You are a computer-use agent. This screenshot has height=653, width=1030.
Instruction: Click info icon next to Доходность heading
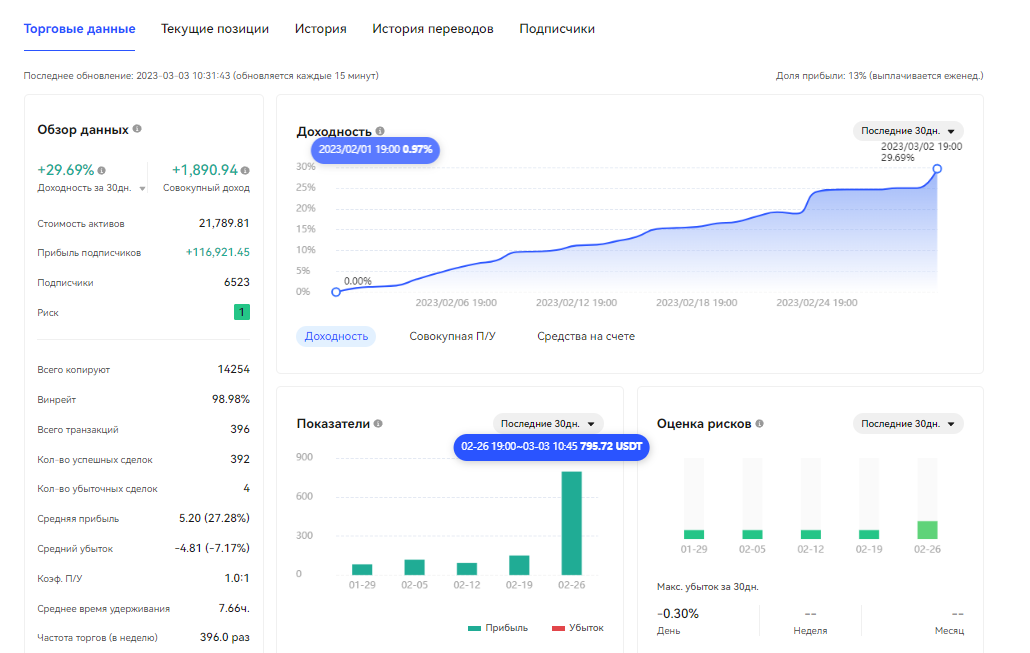pos(380,131)
